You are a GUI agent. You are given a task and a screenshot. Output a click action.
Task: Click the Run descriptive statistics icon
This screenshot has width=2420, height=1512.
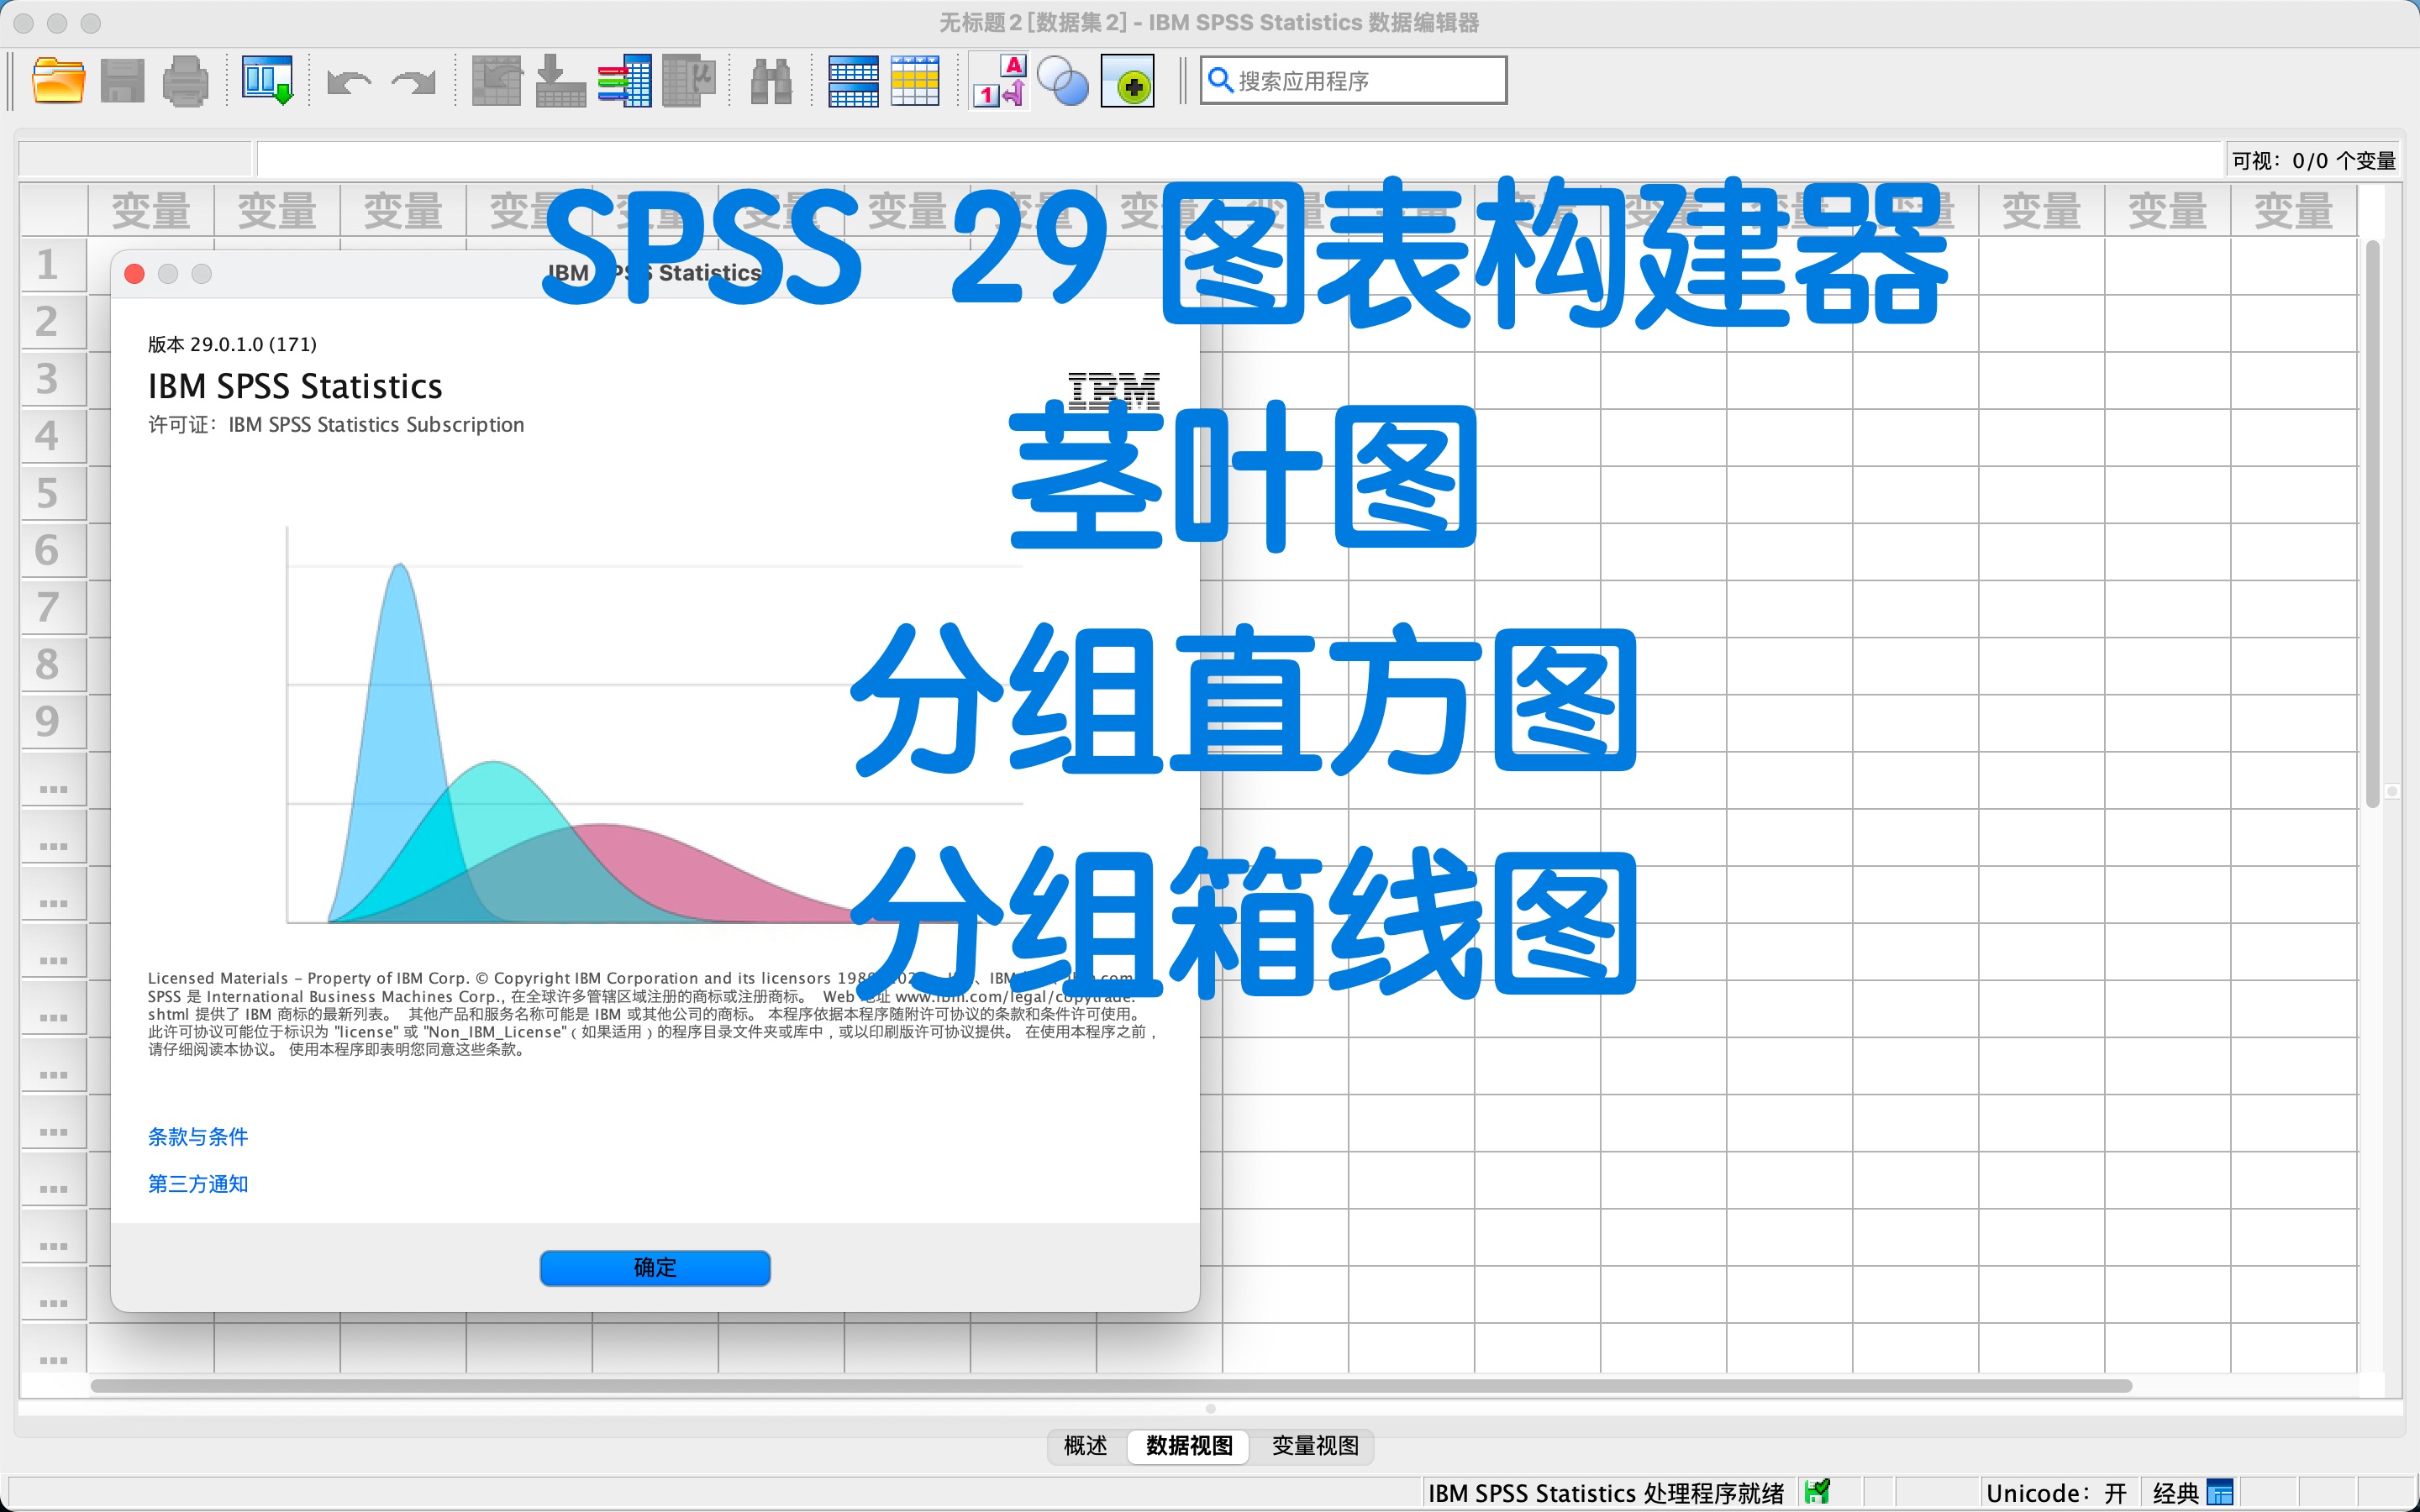click(689, 81)
